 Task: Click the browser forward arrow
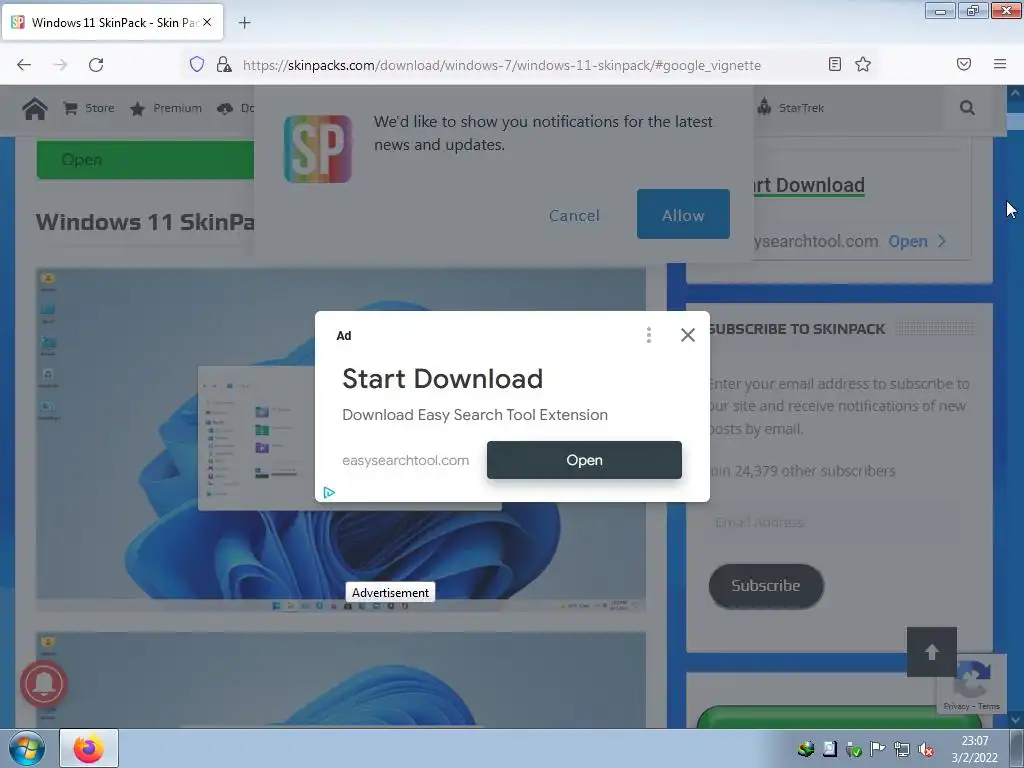click(60, 65)
